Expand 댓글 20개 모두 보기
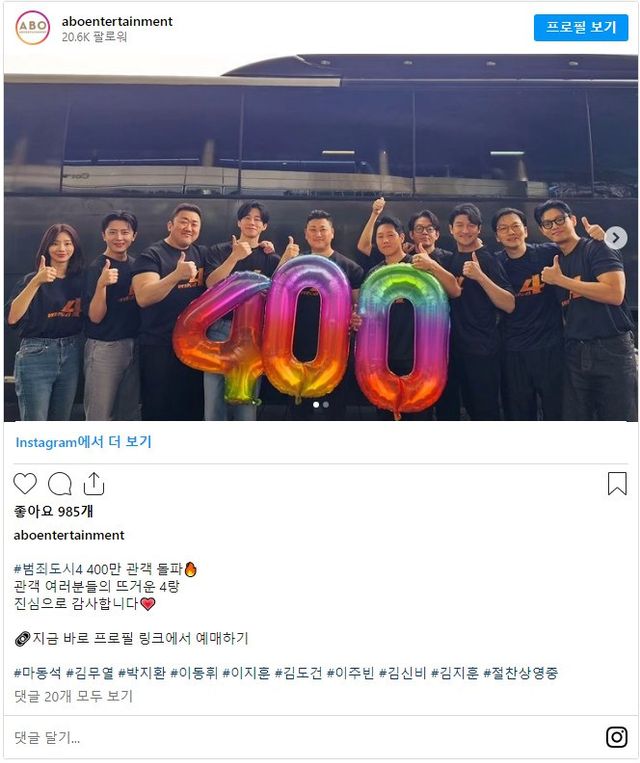The image size is (640, 763). click(73, 696)
